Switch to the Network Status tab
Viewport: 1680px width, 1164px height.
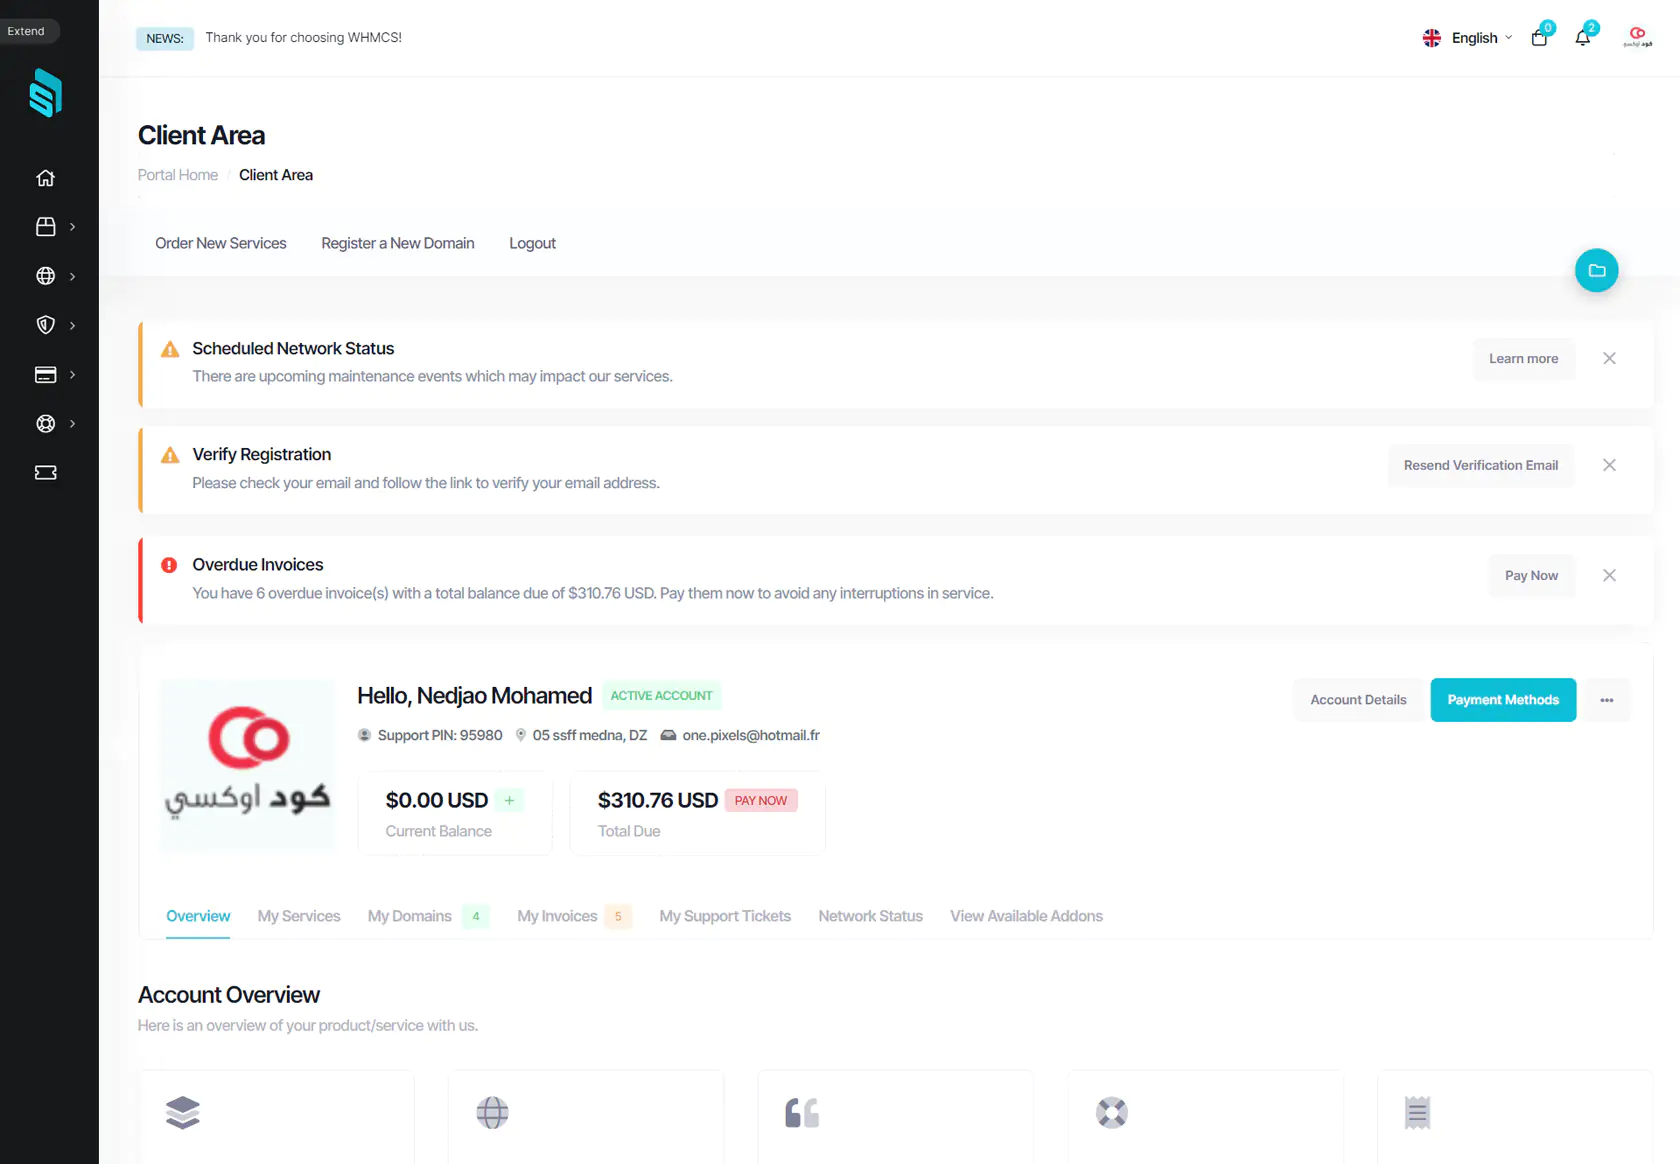(x=870, y=916)
